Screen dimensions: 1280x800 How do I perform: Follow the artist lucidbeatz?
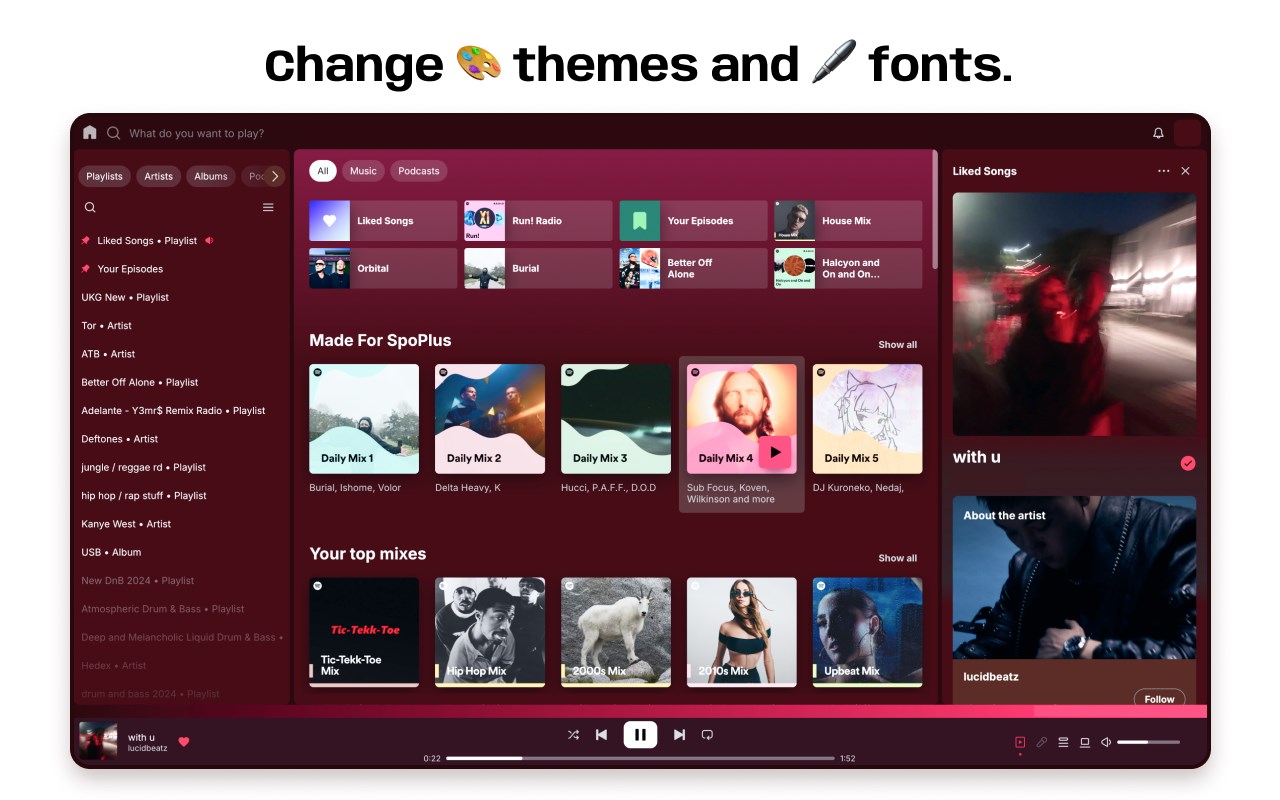pos(1159,699)
